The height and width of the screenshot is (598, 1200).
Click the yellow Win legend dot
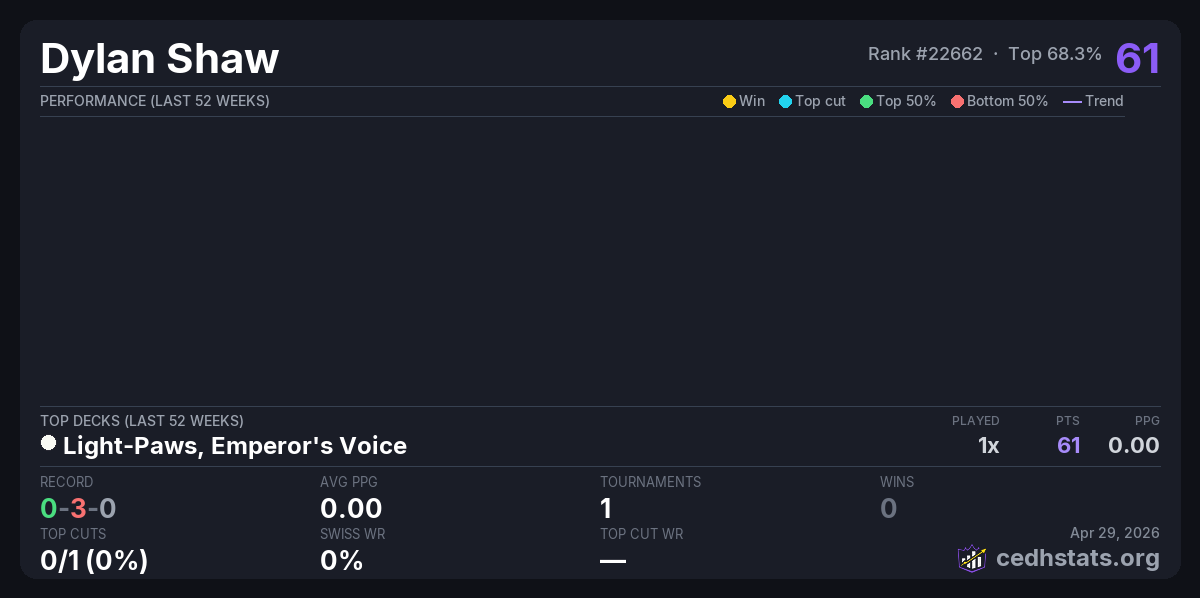(x=729, y=101)
